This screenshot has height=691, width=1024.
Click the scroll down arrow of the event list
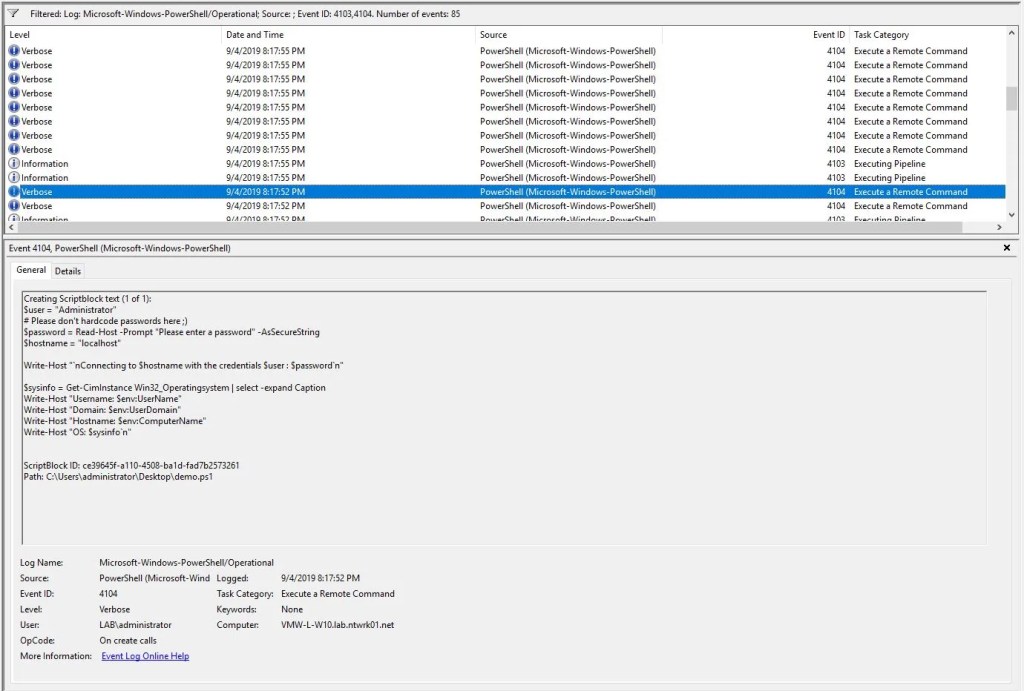coord(1012,215)
